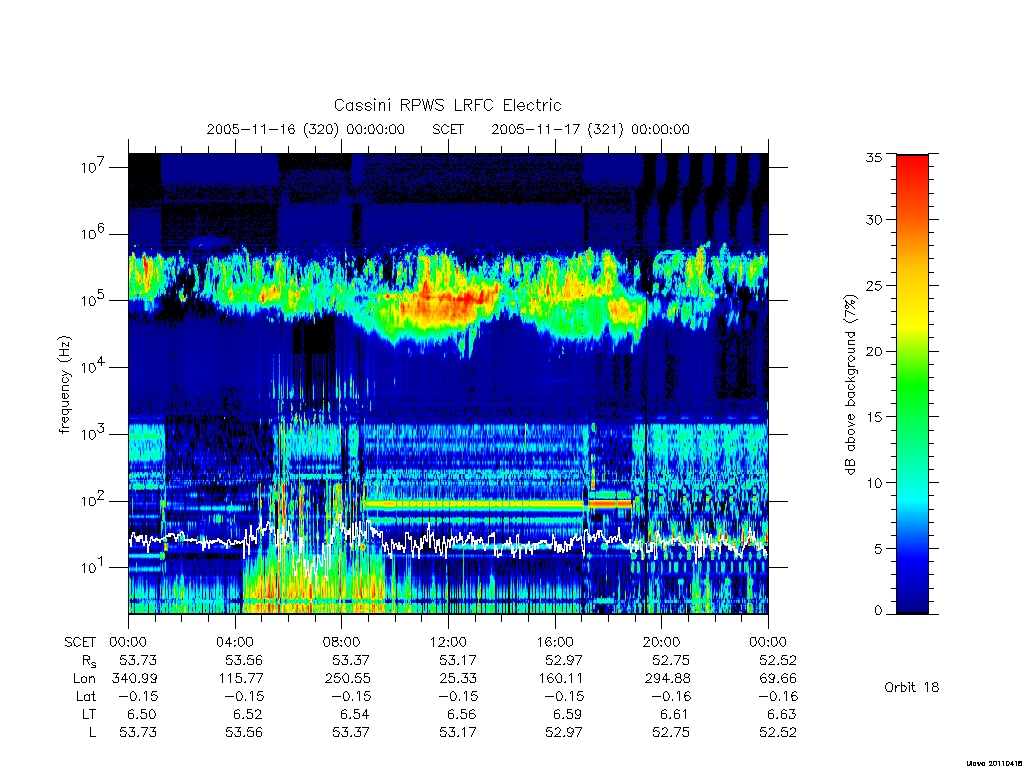Click the green middle of the colorbar
This screenshot has height=768, width=1024.
912,384
